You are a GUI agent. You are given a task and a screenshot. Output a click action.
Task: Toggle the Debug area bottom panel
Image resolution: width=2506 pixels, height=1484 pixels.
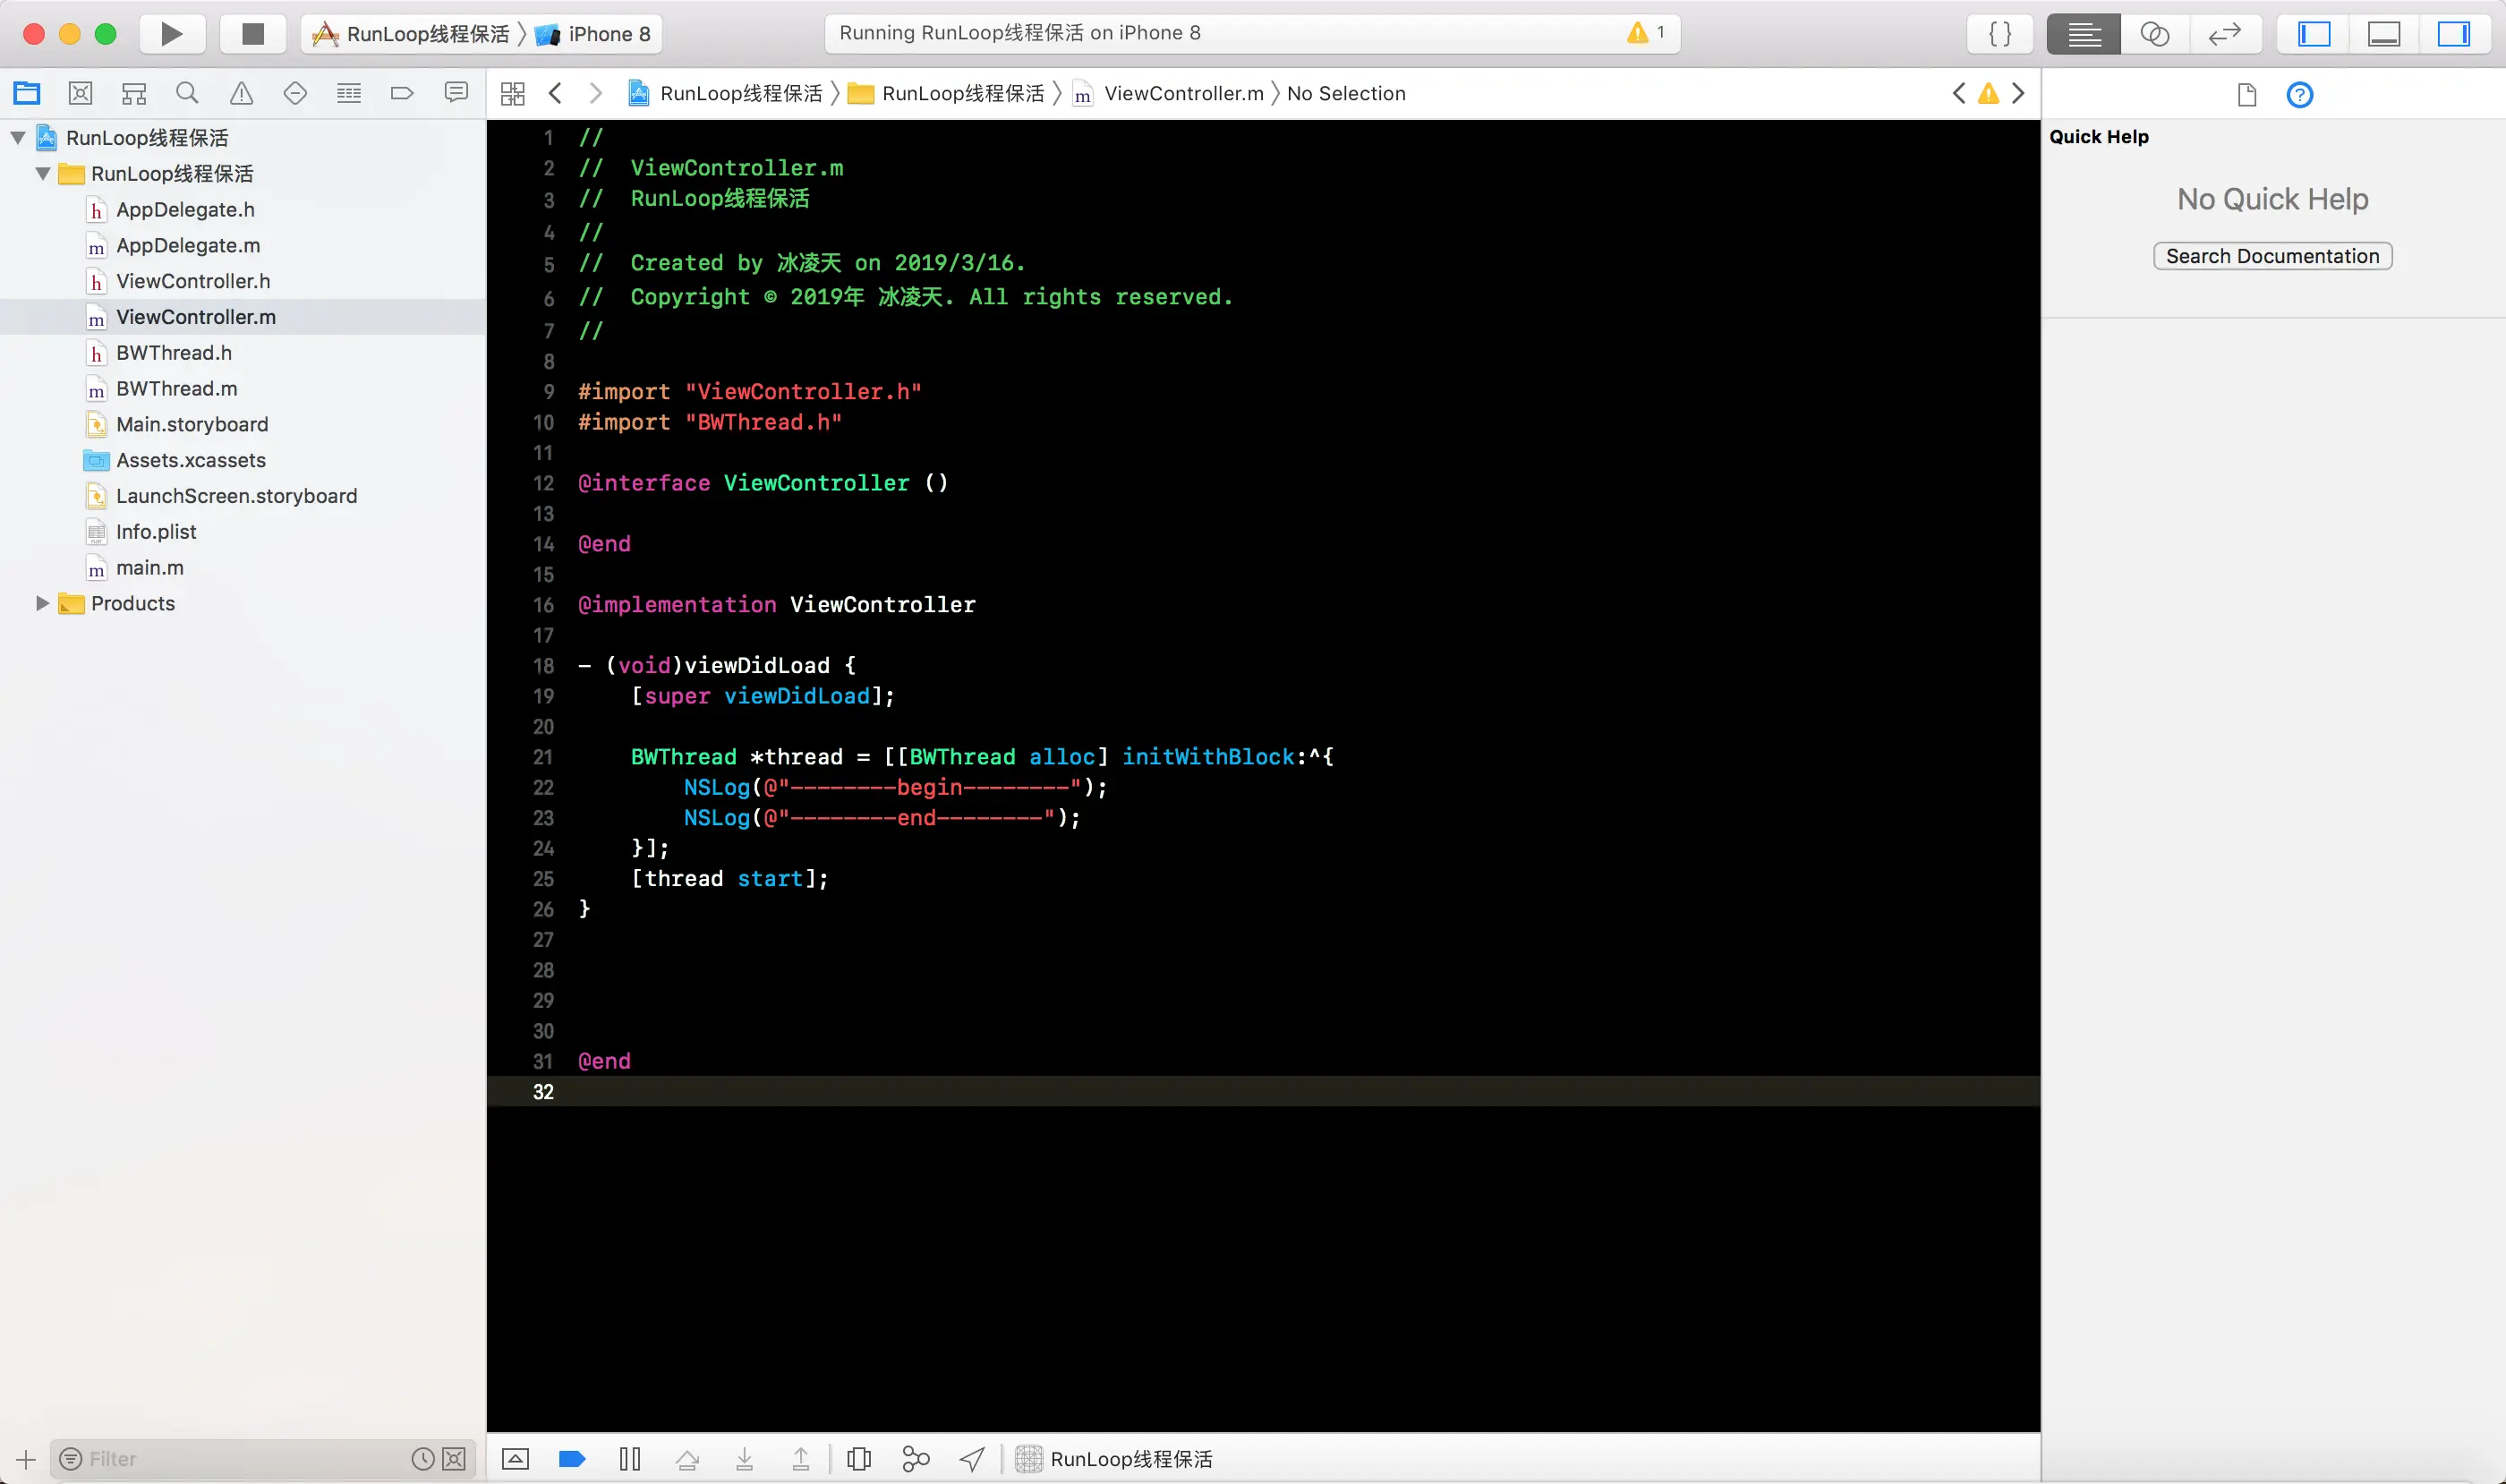pyautogui.click(x=2384, y=34)
